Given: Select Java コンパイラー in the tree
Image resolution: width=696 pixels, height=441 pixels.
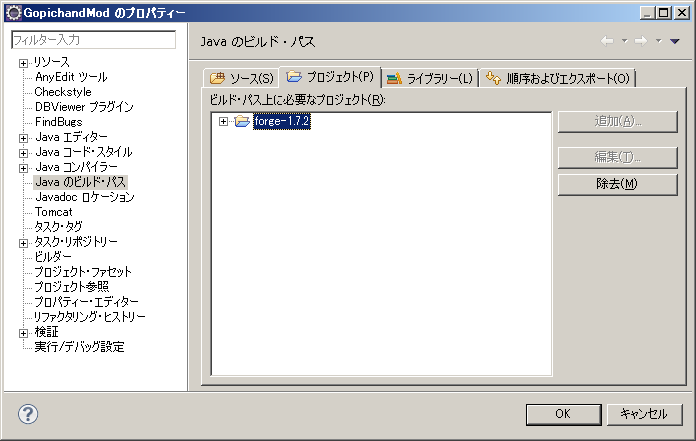Looking at the screenshot, I should click(76, 167).
